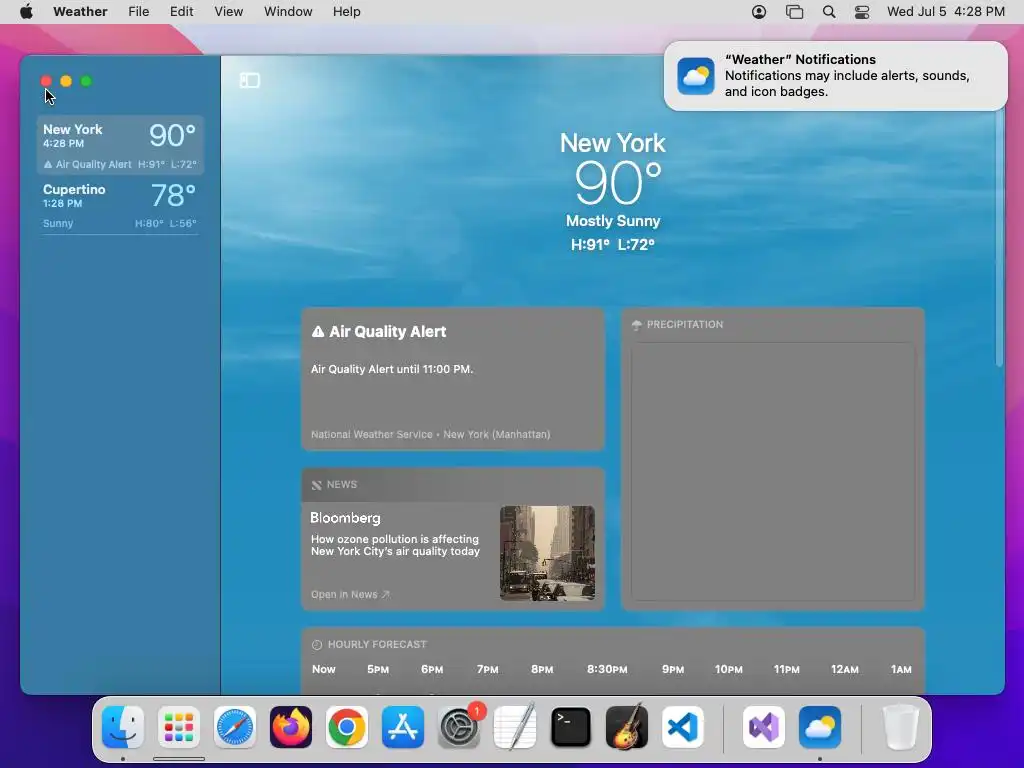
Task: Launch Google Chrome from the Dock
Action: [347, 727]
